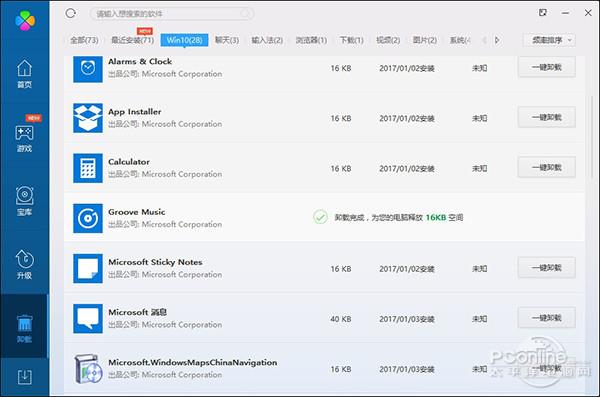Click the Microsoft 消息 messaging icon

(x=88, y=319)
